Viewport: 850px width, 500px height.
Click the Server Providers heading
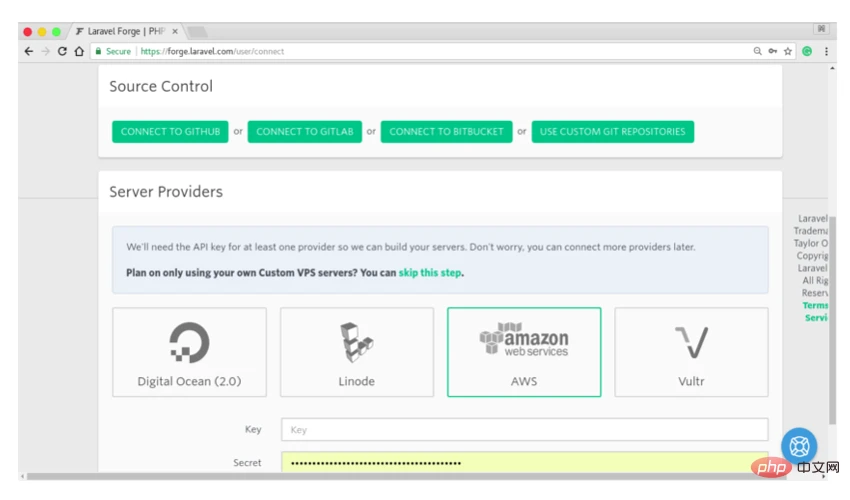[x=166, y=191]
